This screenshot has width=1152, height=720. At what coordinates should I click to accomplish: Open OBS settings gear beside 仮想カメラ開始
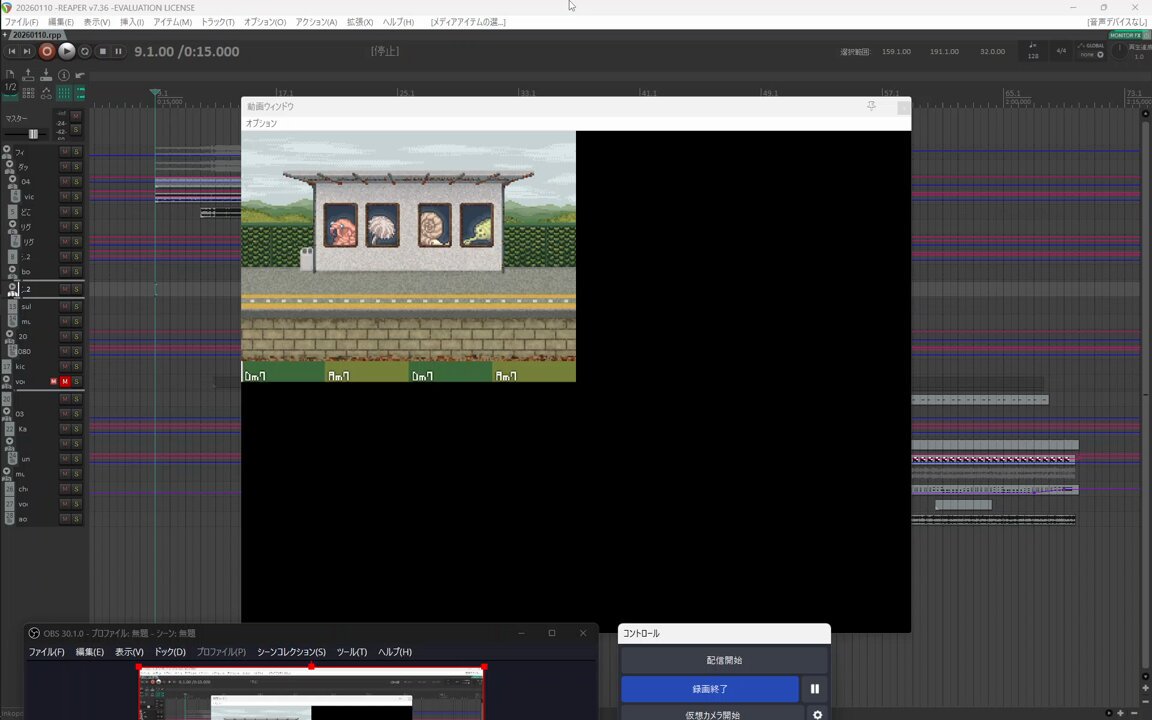(x=817, y=715)
